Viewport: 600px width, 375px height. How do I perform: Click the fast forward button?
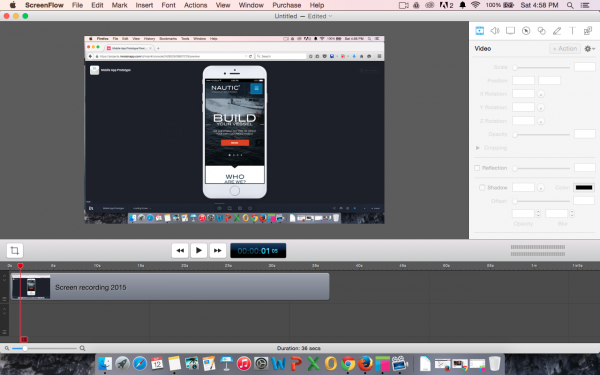click(x=218, y=251)
